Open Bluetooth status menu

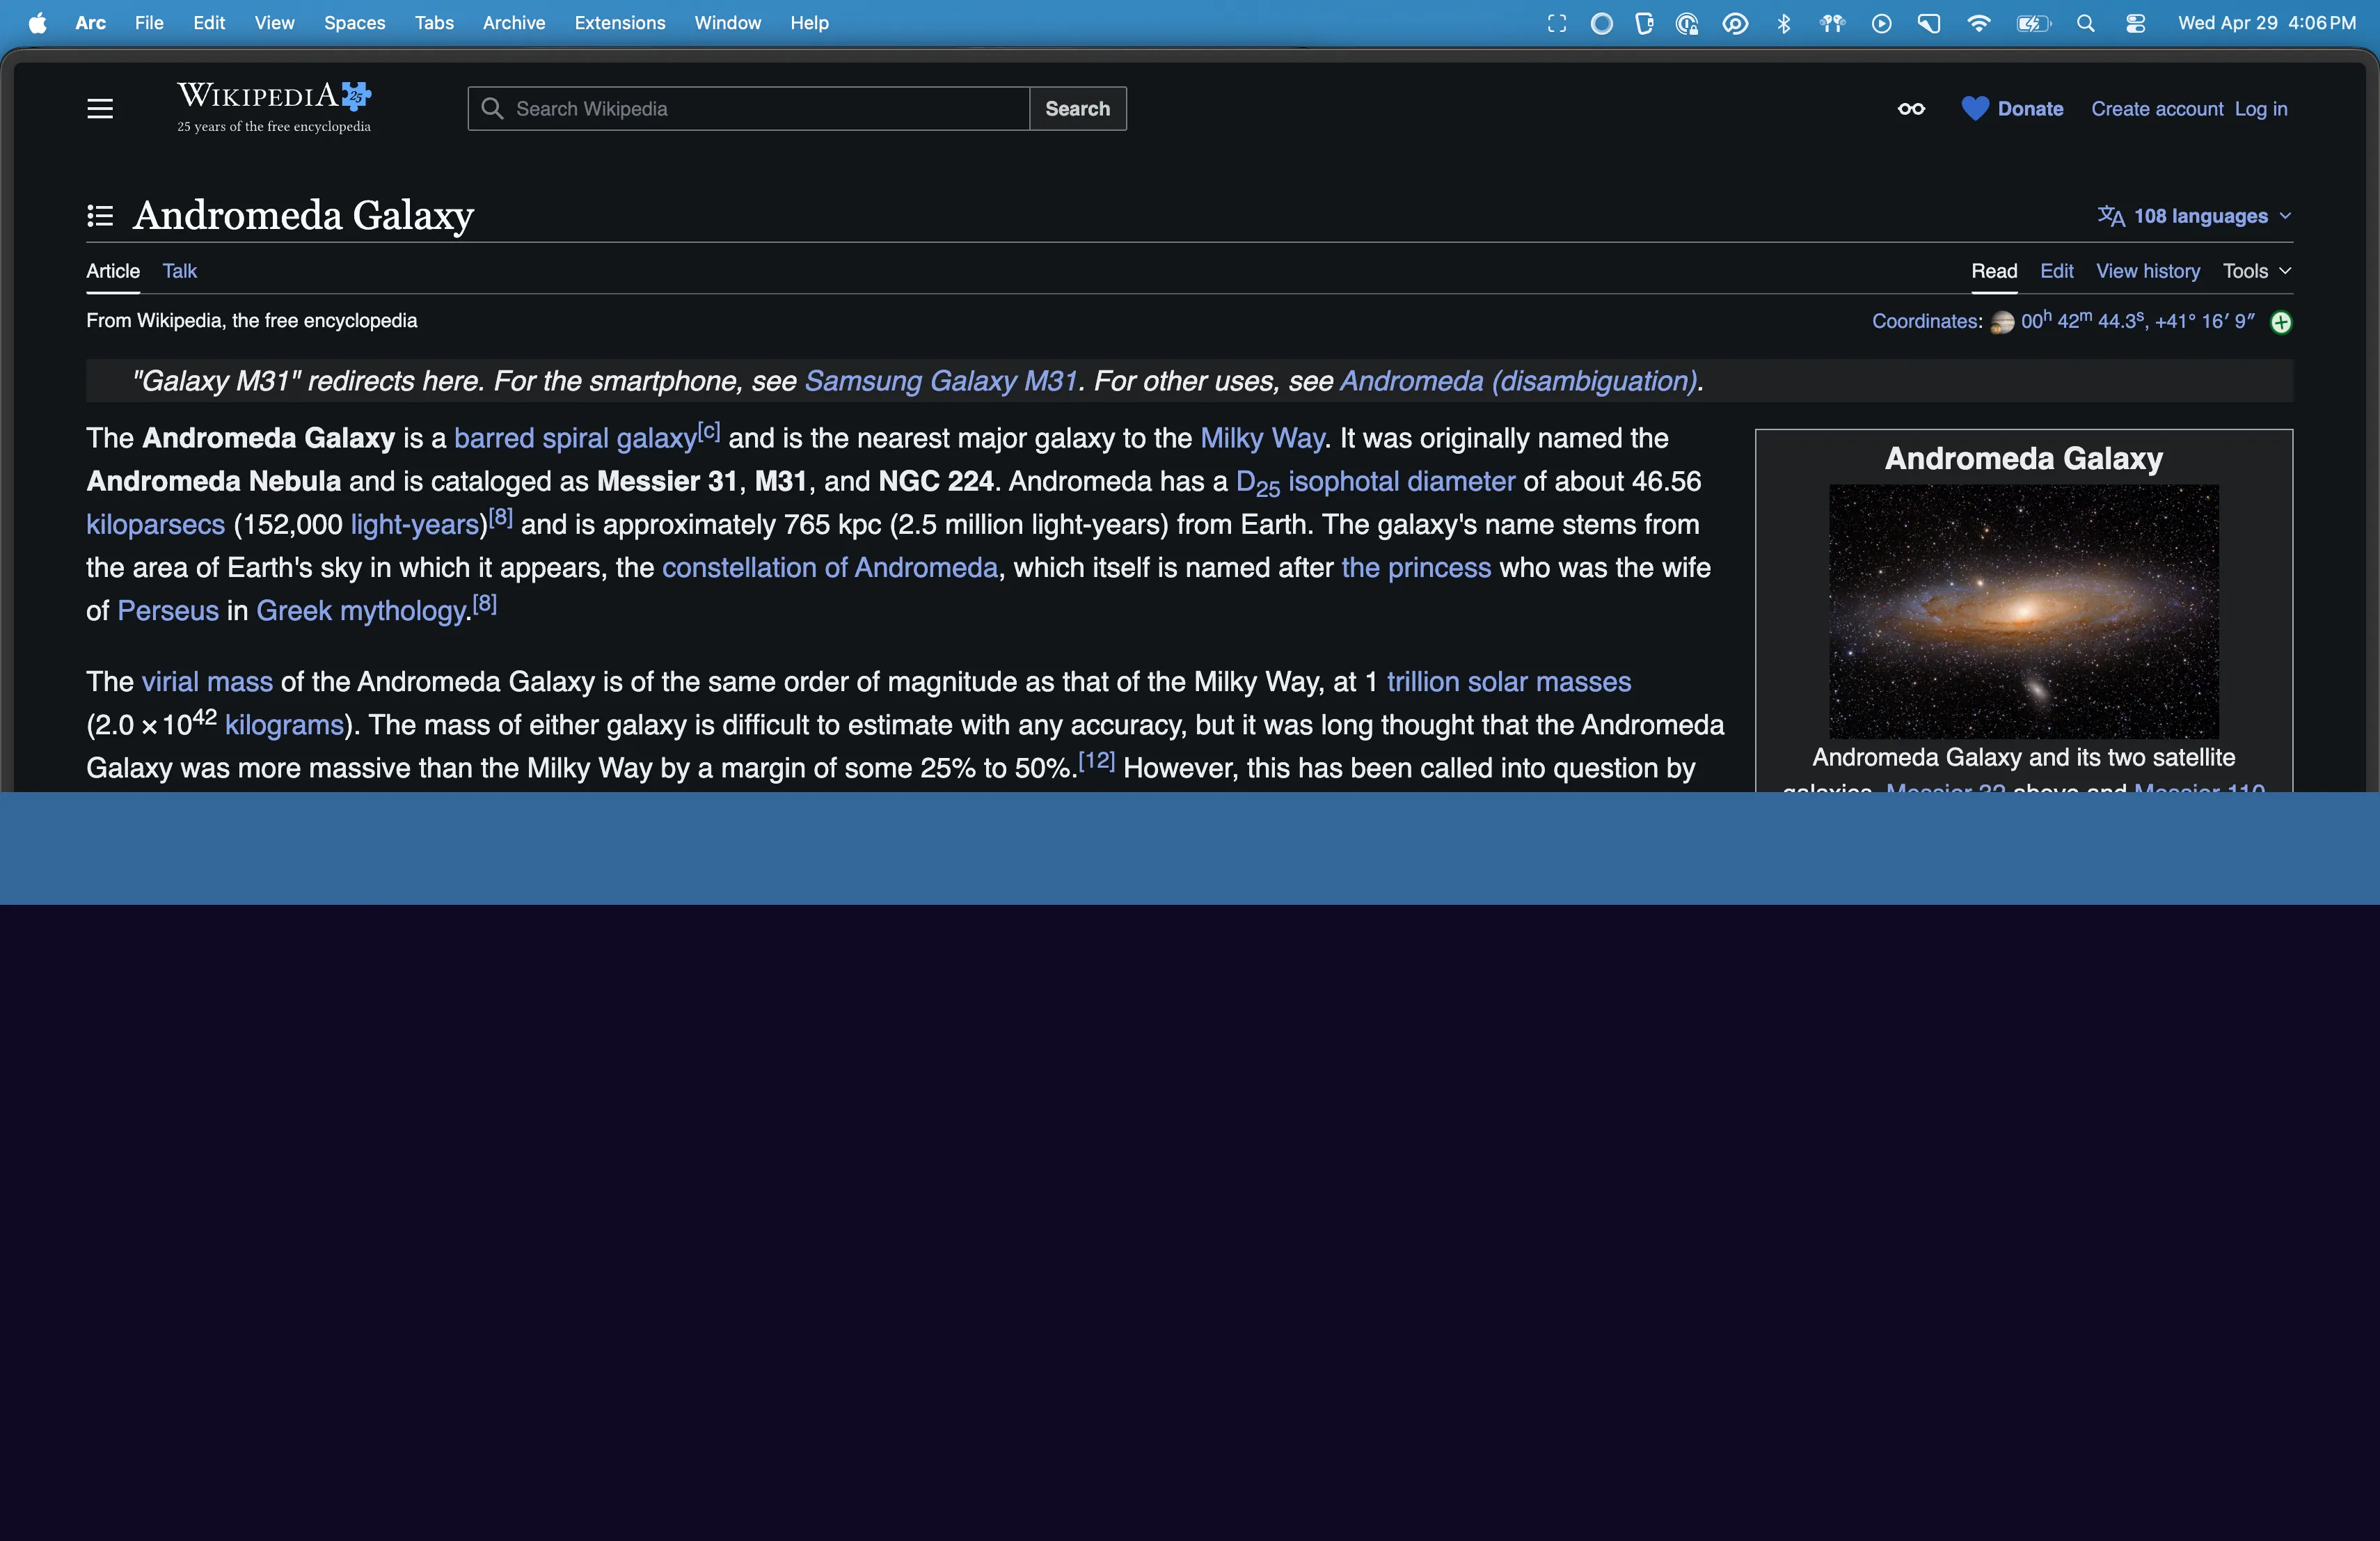coord(1784,23)
